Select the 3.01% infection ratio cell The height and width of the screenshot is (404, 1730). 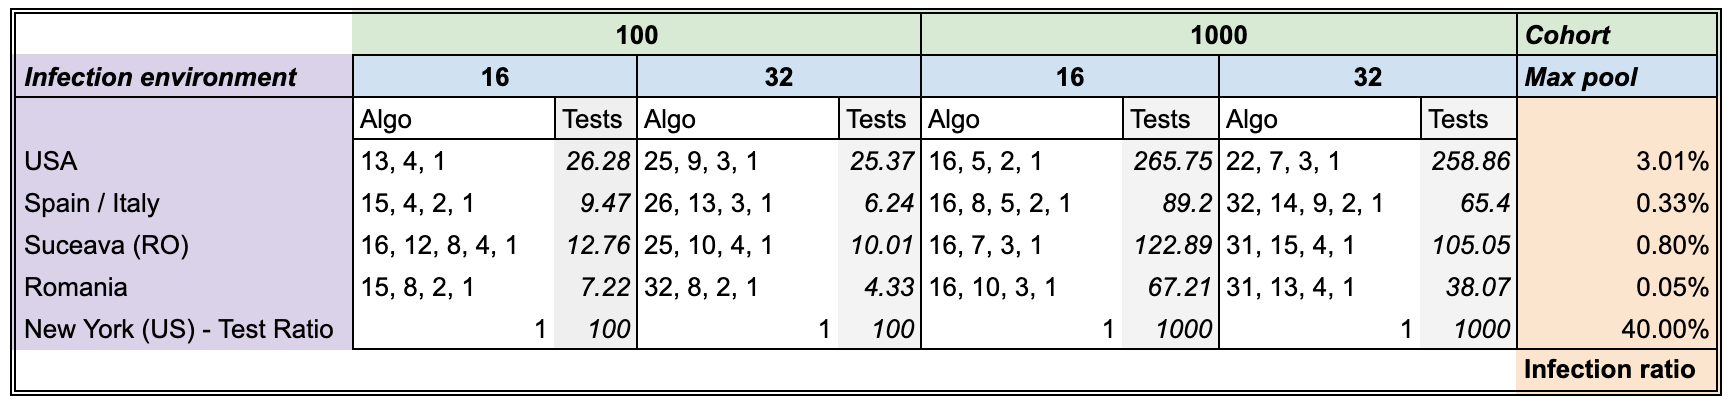pyautogui.click(x=1616, y=161)
